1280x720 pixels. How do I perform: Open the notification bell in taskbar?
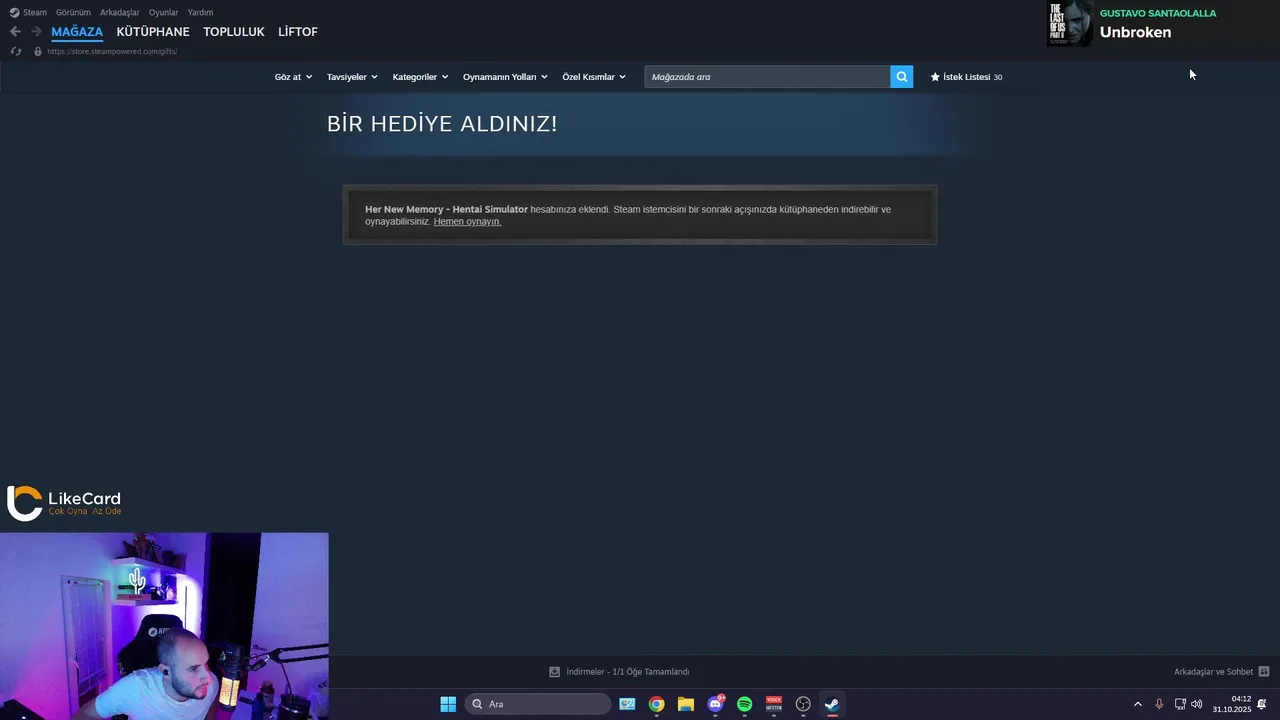[1262, 704]
